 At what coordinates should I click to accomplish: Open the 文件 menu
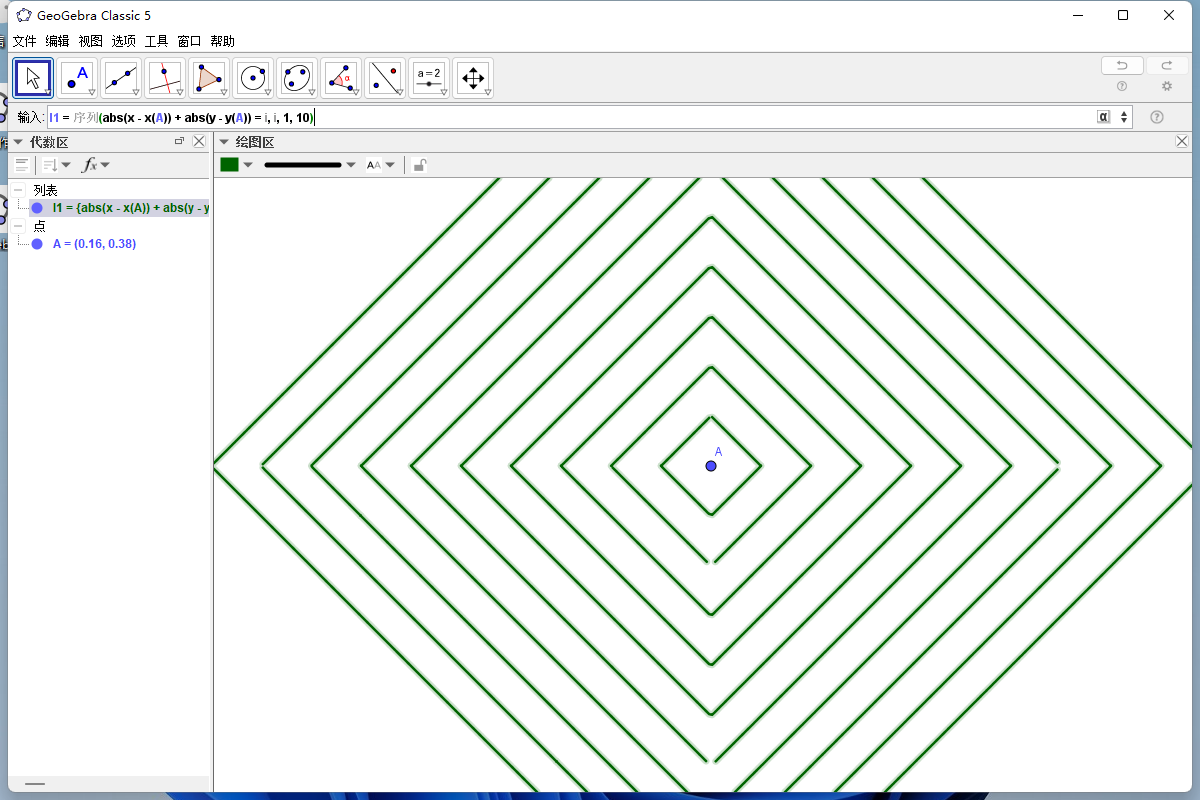(x=24, y=41)
